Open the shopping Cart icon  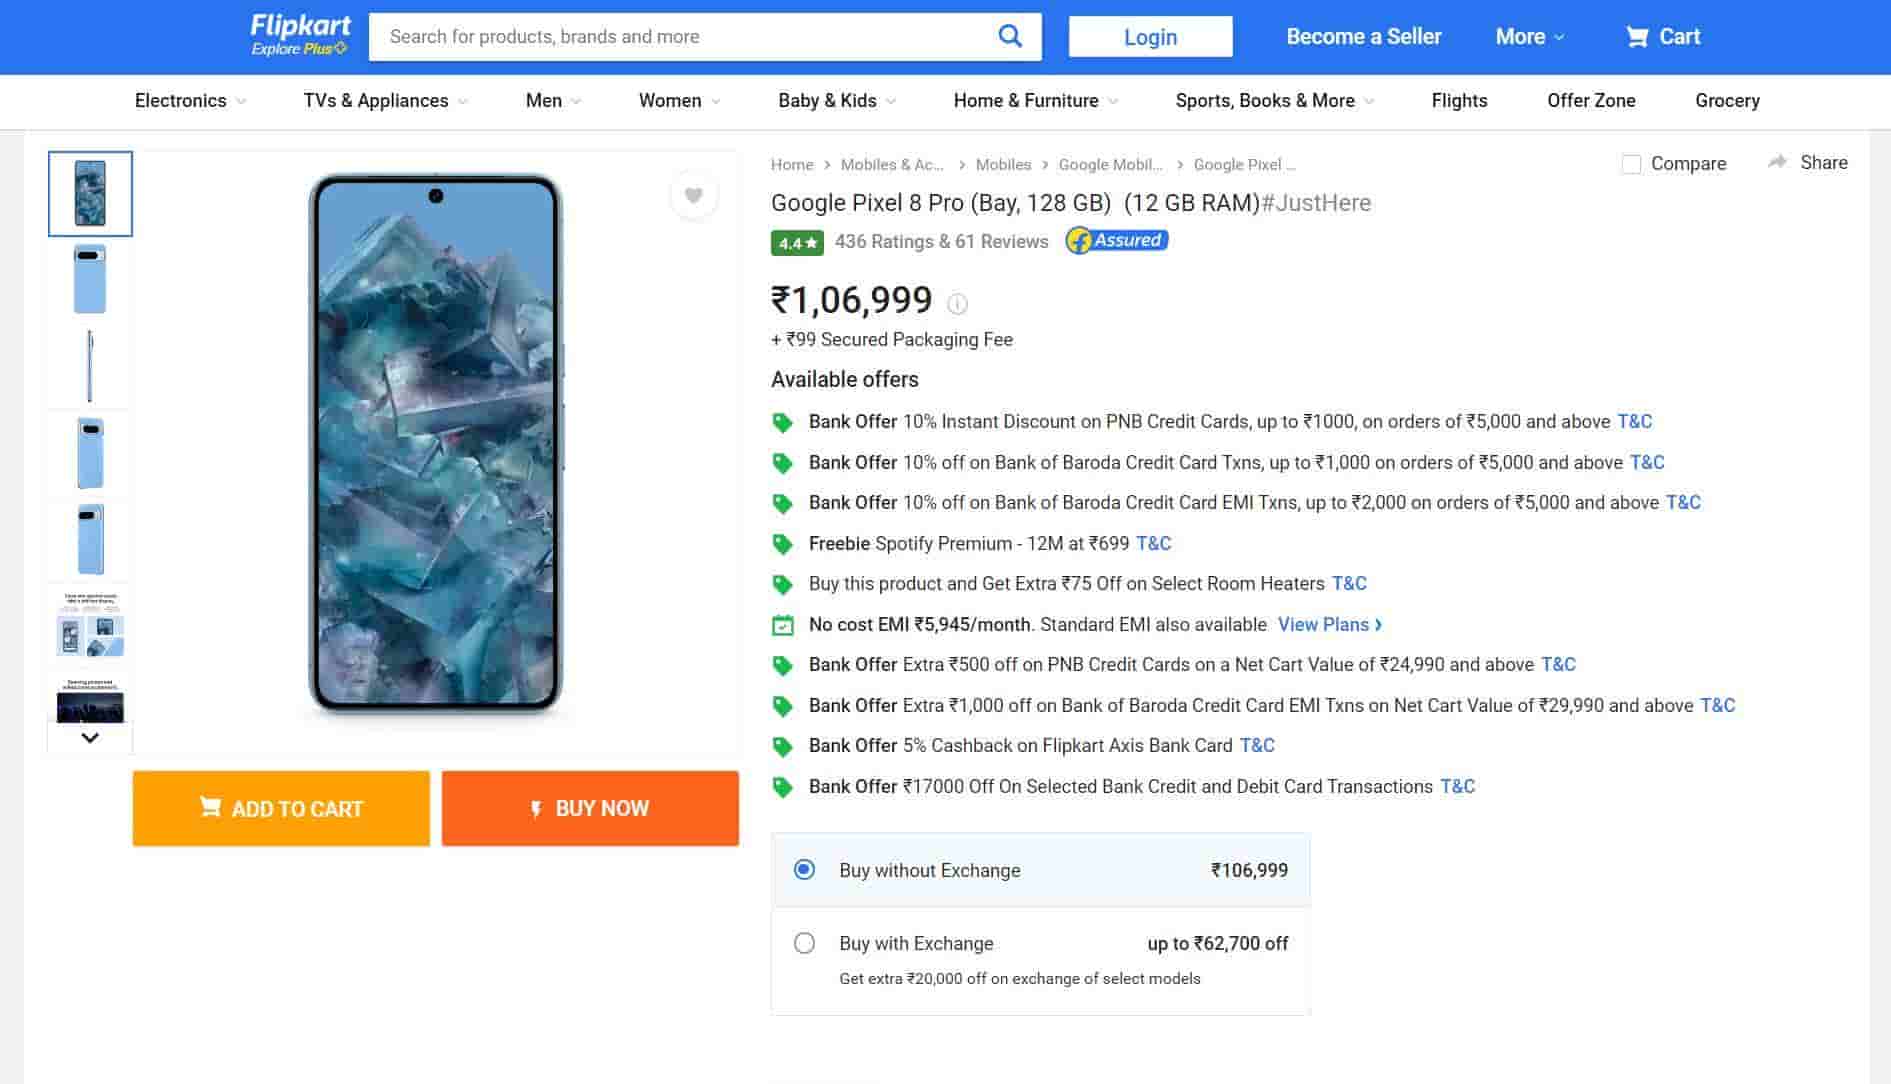pos(1637,37)
